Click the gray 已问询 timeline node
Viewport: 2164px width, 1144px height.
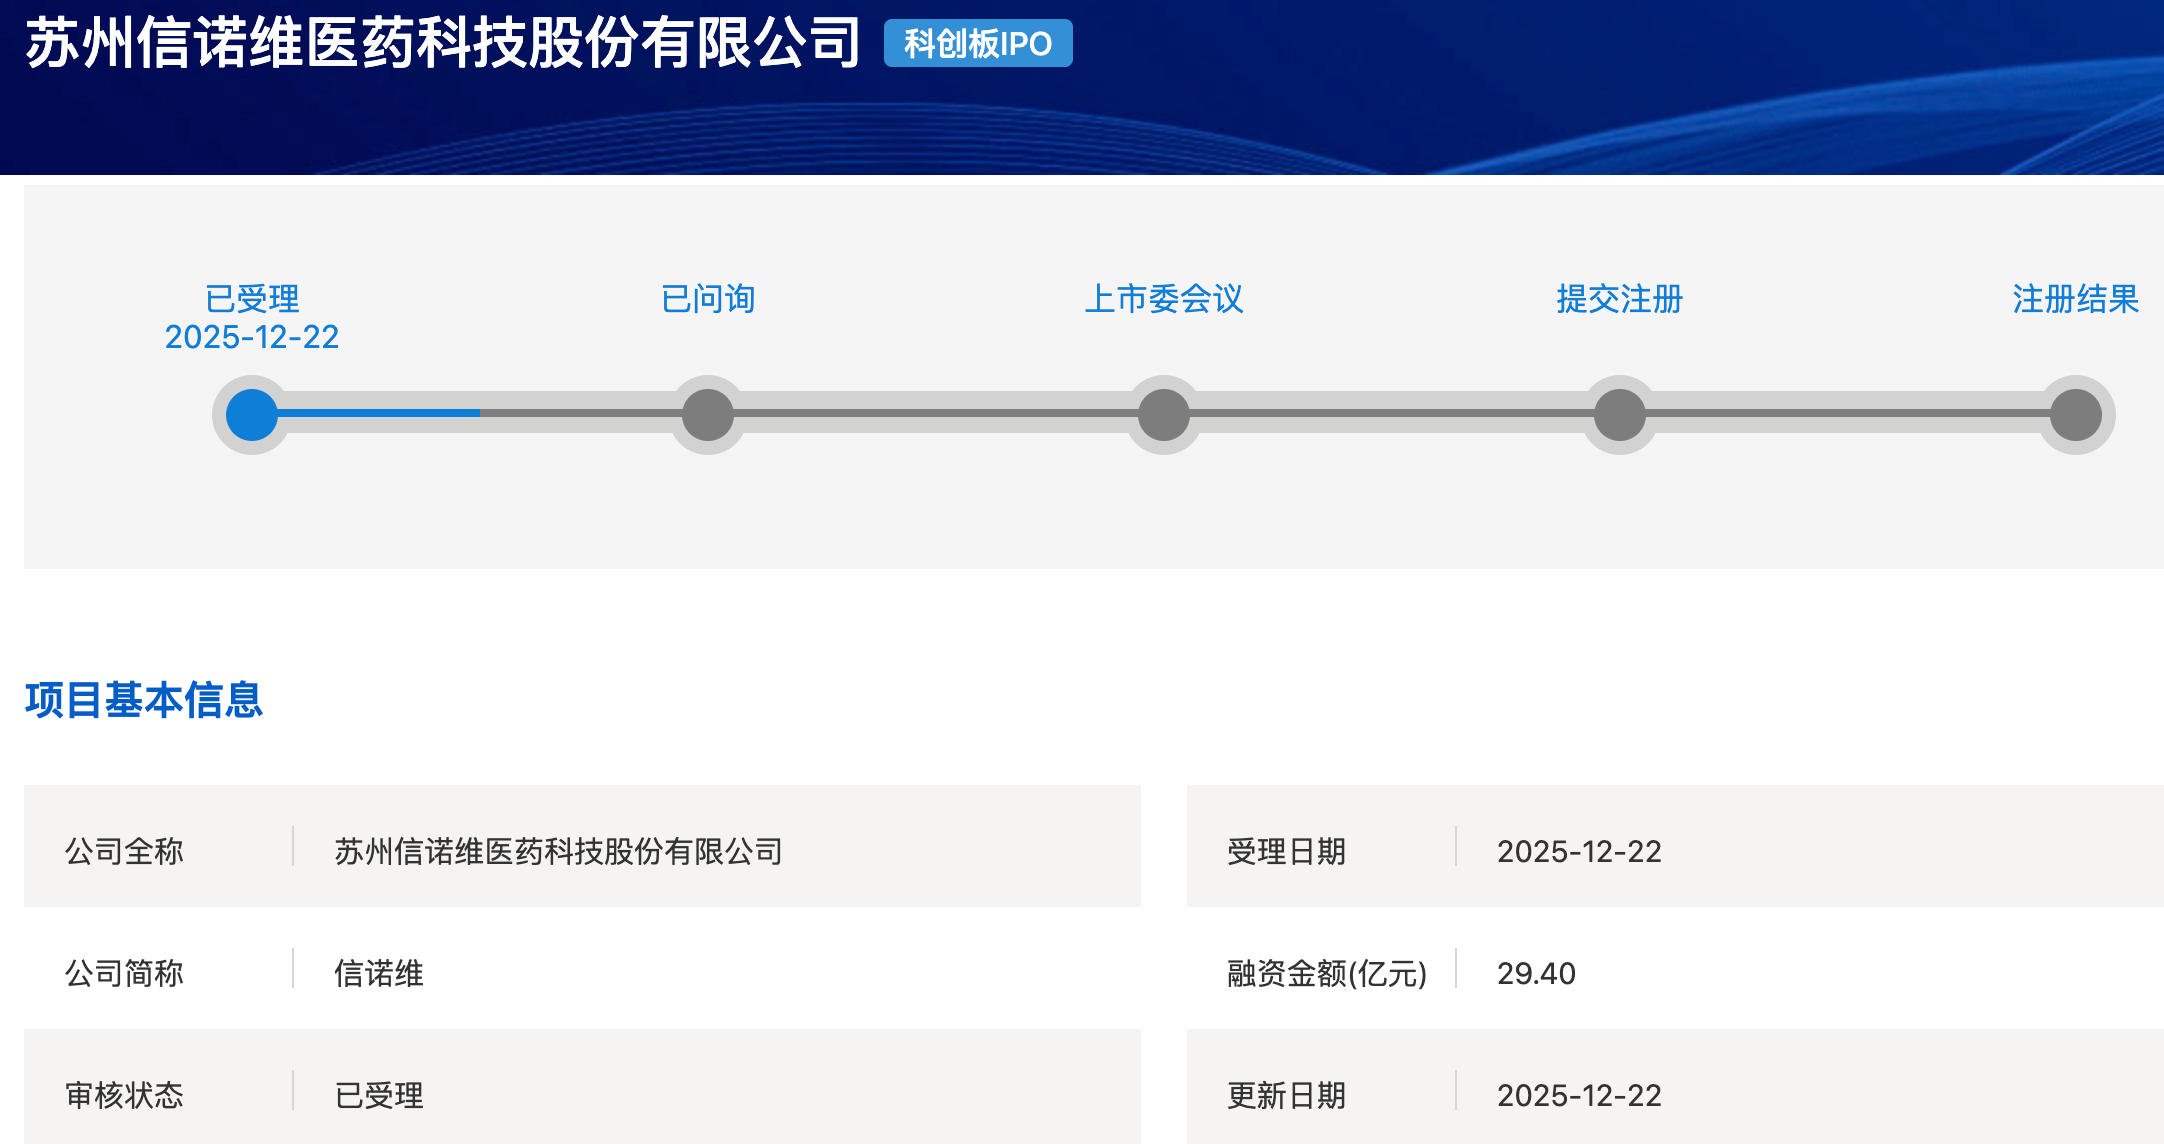click(x=708, y=415)
